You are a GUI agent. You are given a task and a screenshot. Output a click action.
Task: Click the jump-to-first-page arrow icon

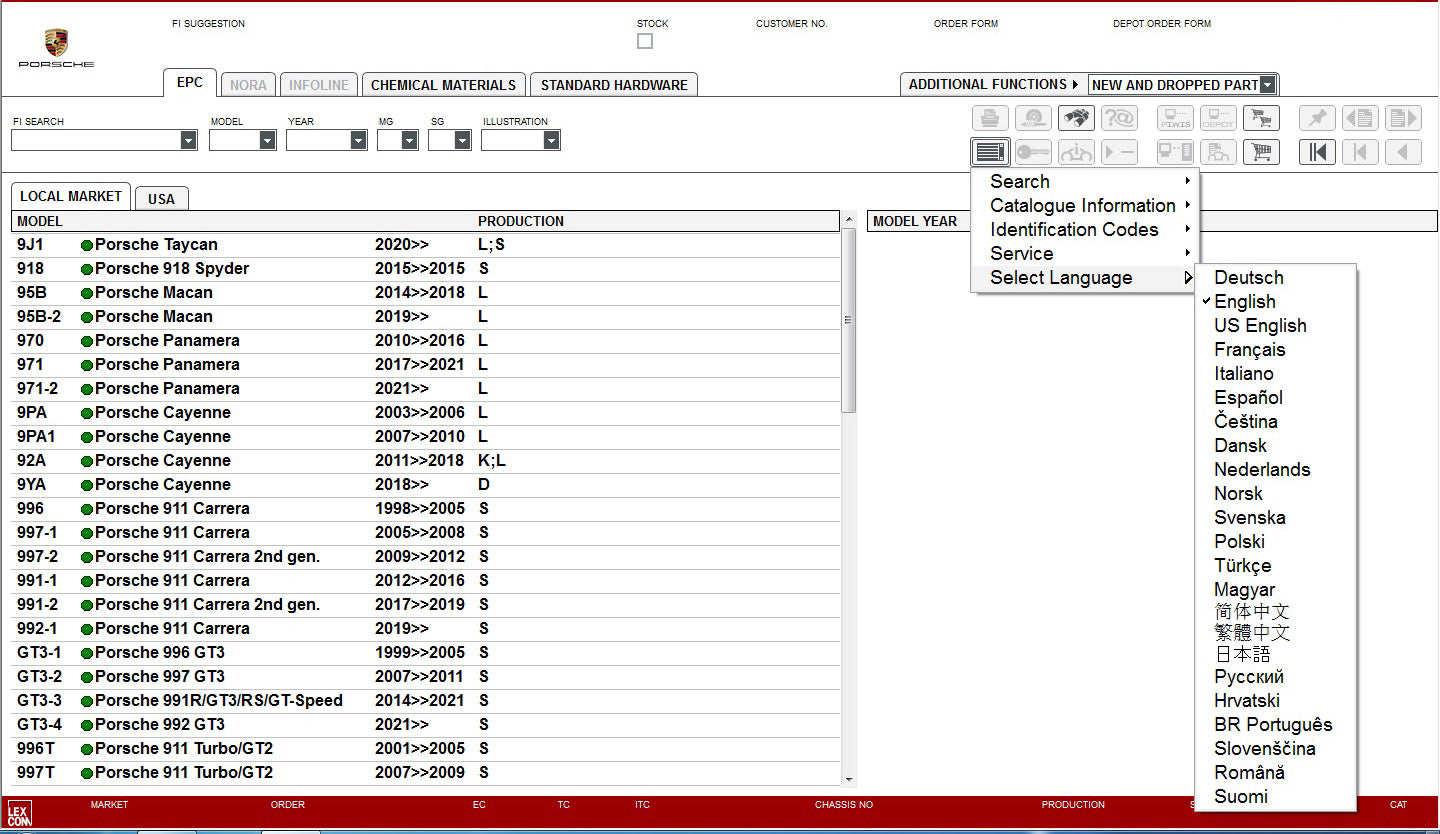[x=1317, y=152]
